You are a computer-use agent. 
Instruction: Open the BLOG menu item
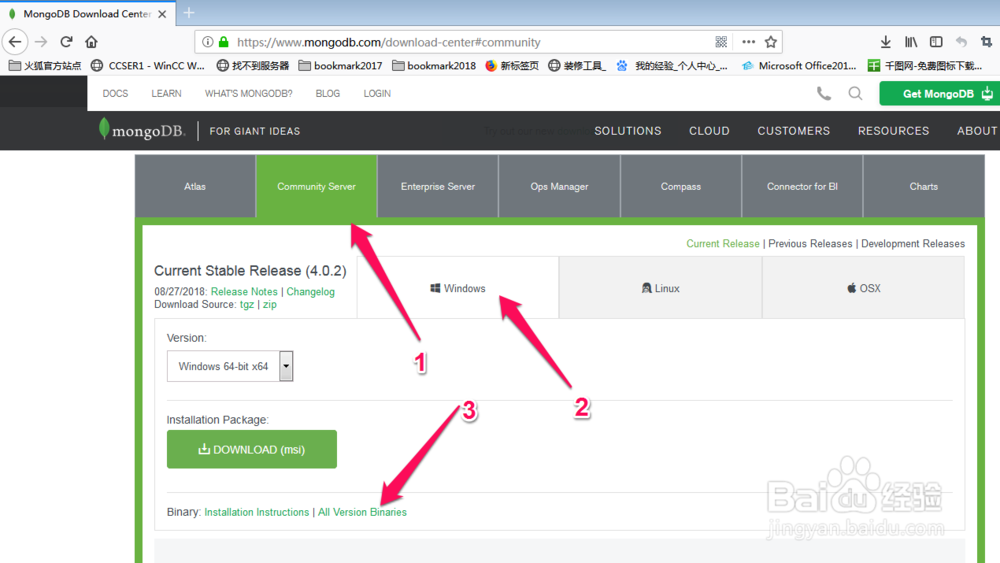coord(328,93)
